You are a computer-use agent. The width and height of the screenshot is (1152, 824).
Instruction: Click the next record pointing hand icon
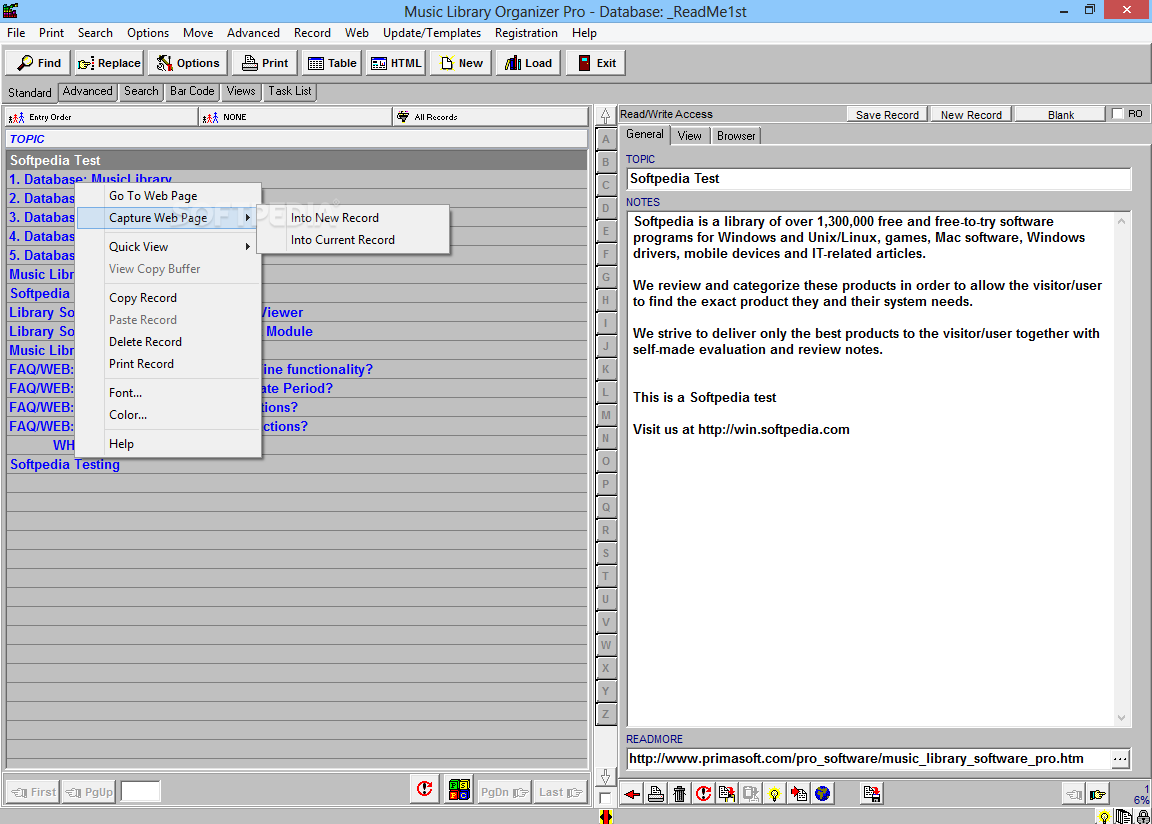[x=1098, y=794]
